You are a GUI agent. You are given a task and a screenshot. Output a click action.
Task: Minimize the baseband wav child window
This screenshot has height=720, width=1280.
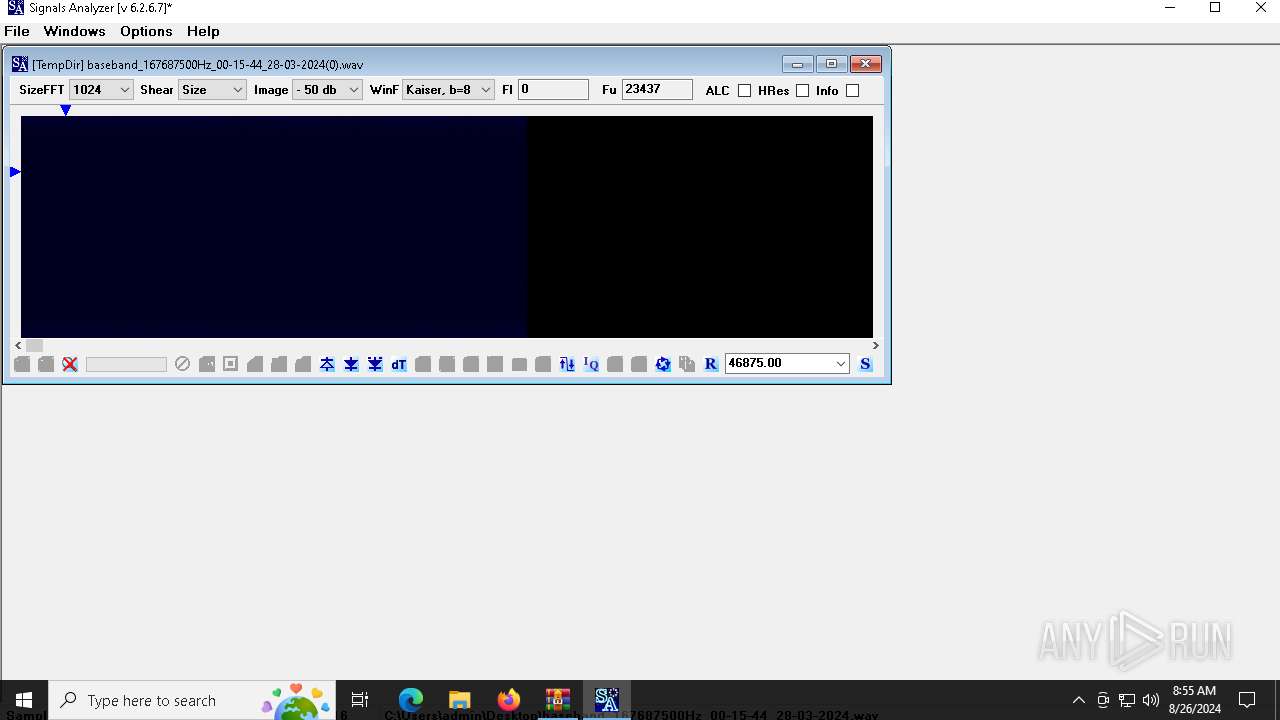tap(797, 64)
